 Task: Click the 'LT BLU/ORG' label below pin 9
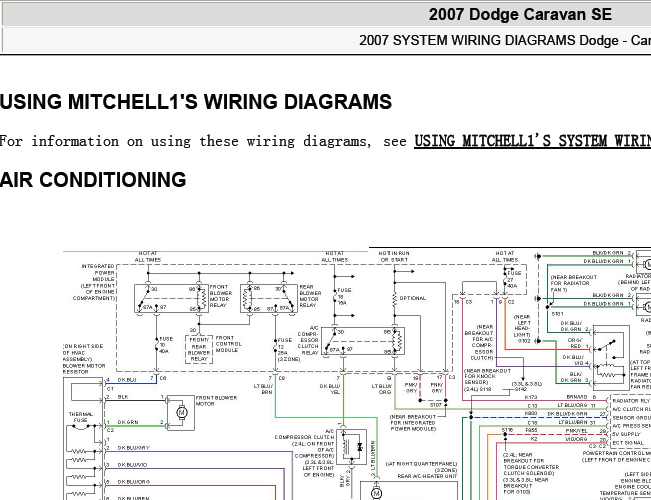[x=382, y=389]
